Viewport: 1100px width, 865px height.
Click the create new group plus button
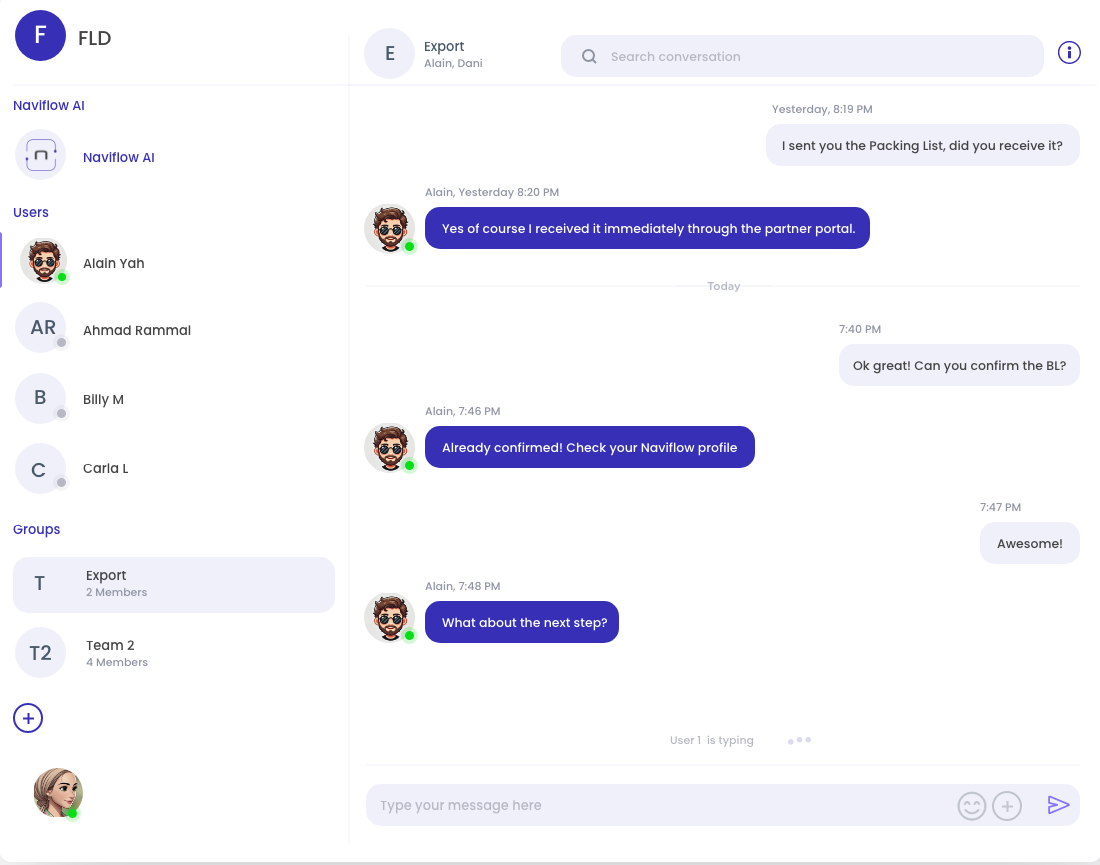click(x=28, y=718)
